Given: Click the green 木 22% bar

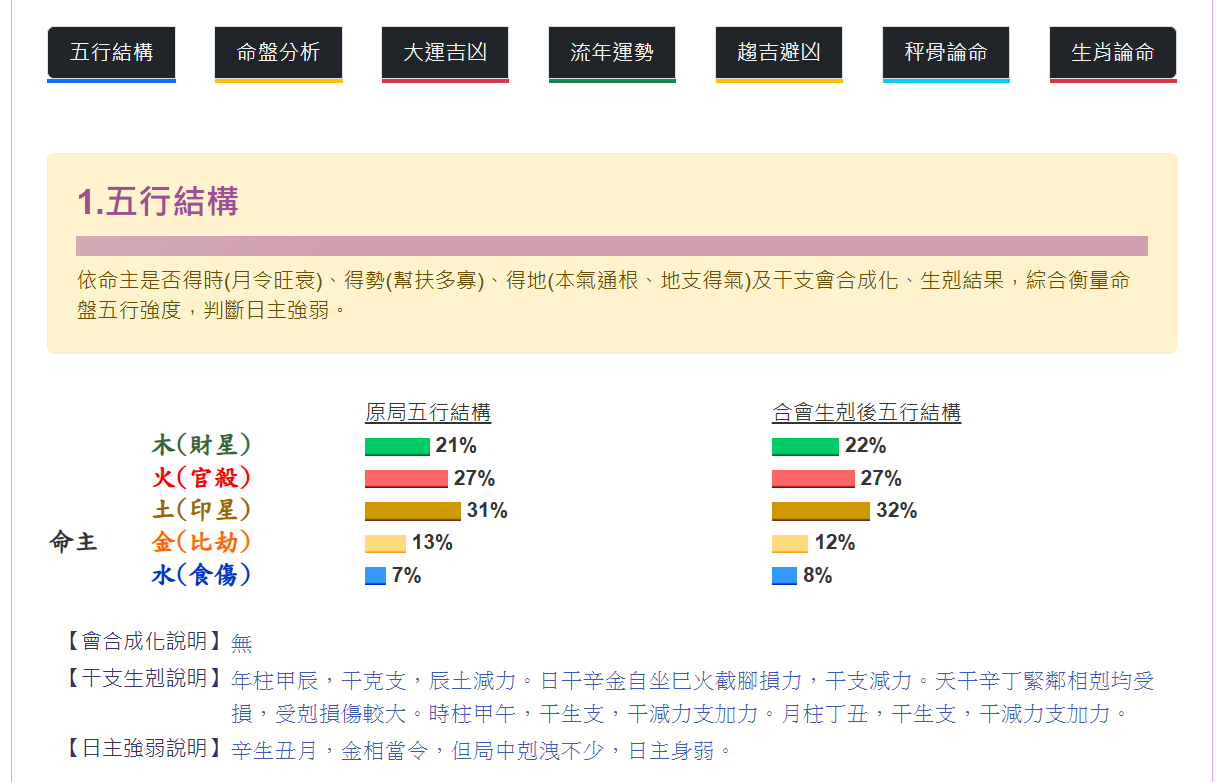Looking at the screenshot, I should coord(805,446).
